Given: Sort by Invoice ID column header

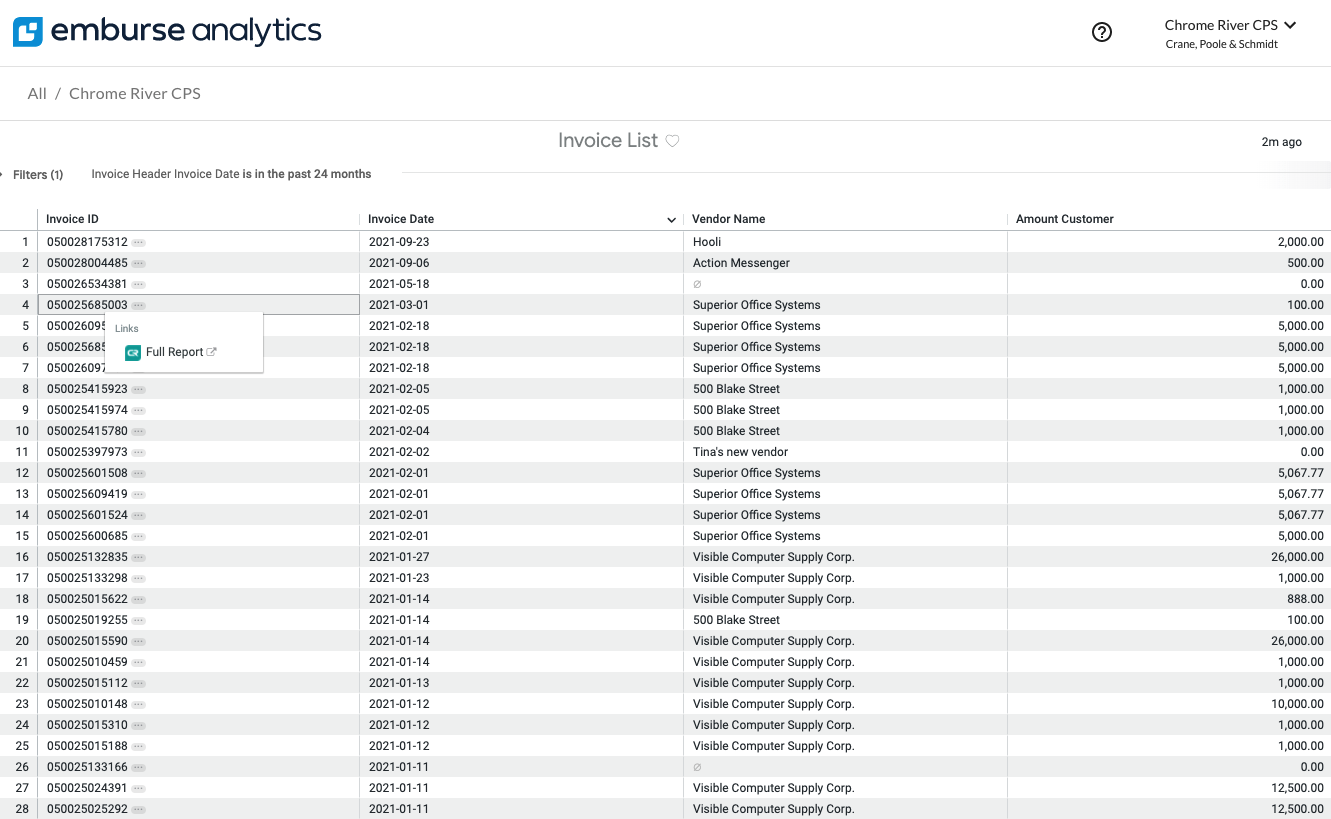Looking at the screenshot, I should click(73, 219).
